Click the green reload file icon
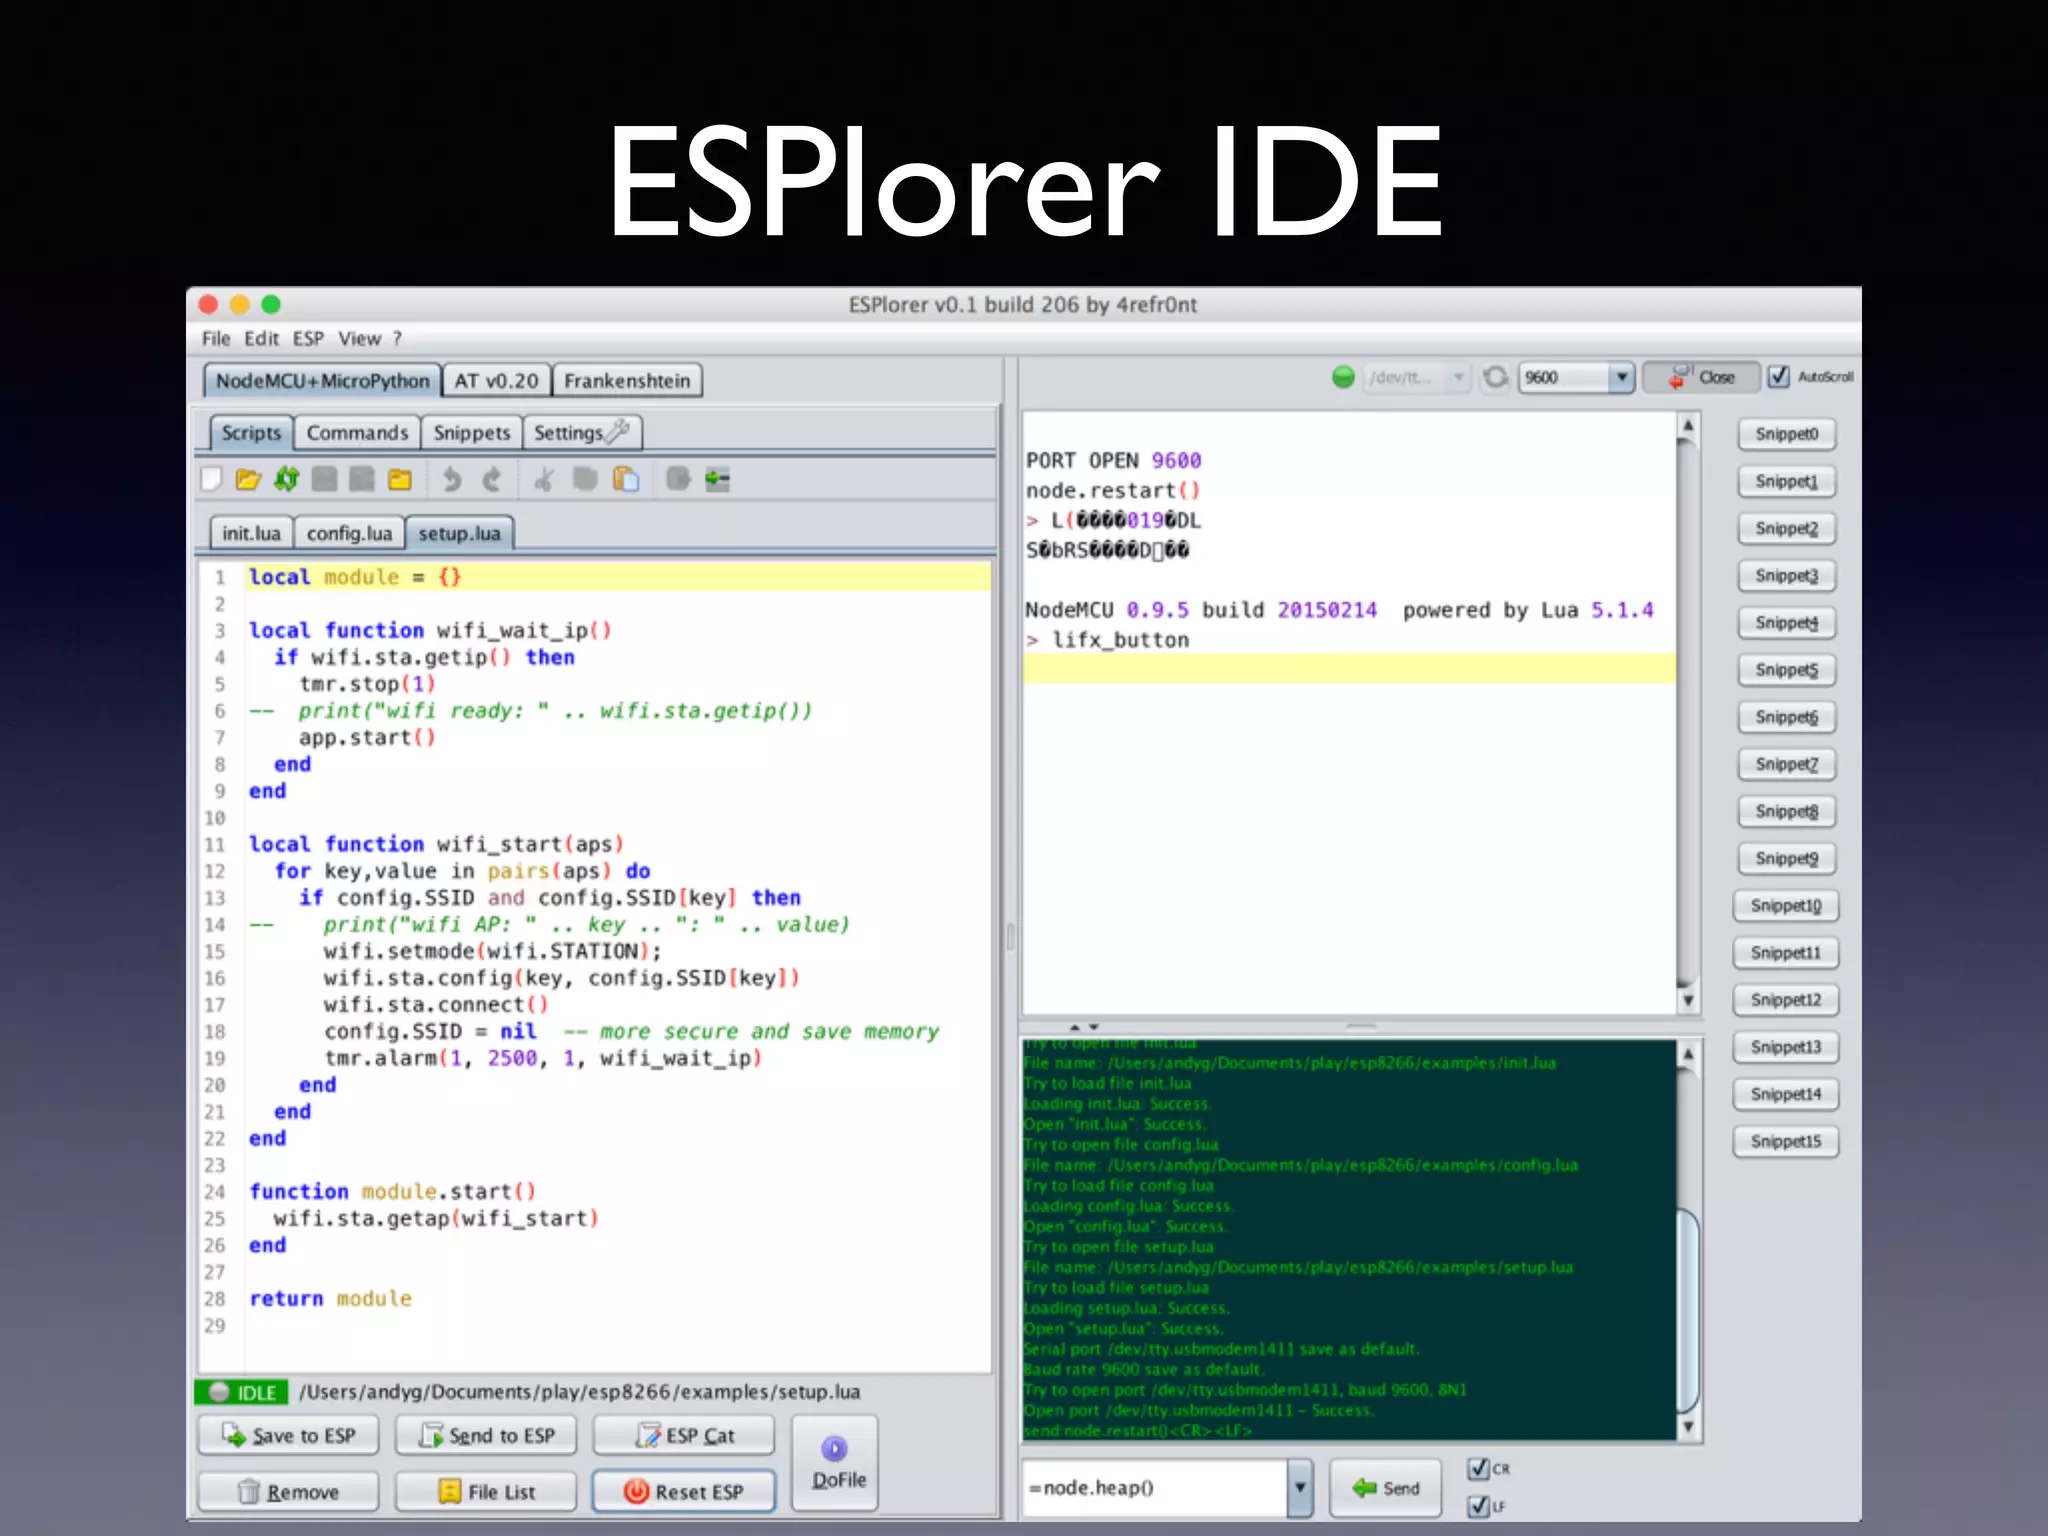 tap(287, 479)
